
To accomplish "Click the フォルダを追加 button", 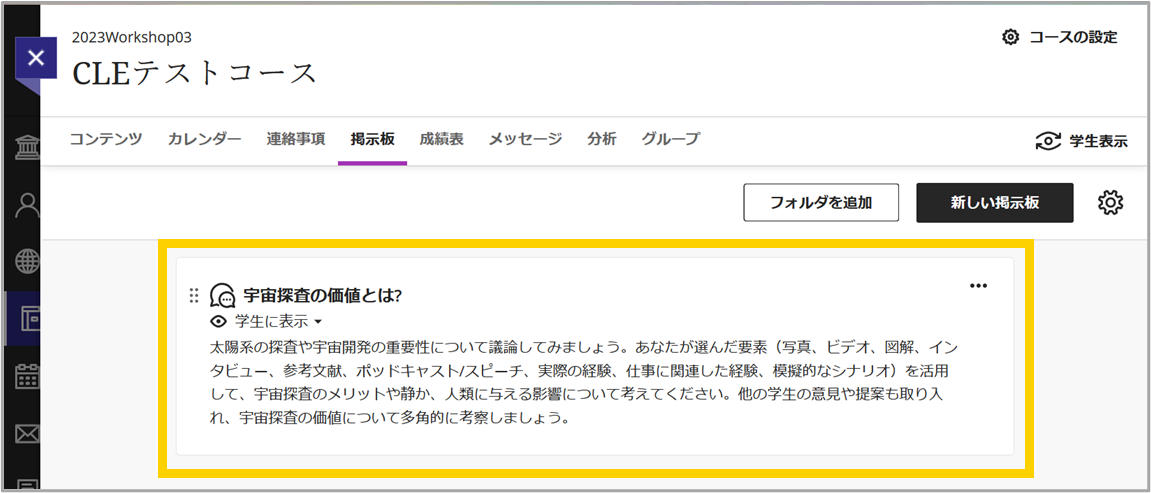I will pos(821,202).
